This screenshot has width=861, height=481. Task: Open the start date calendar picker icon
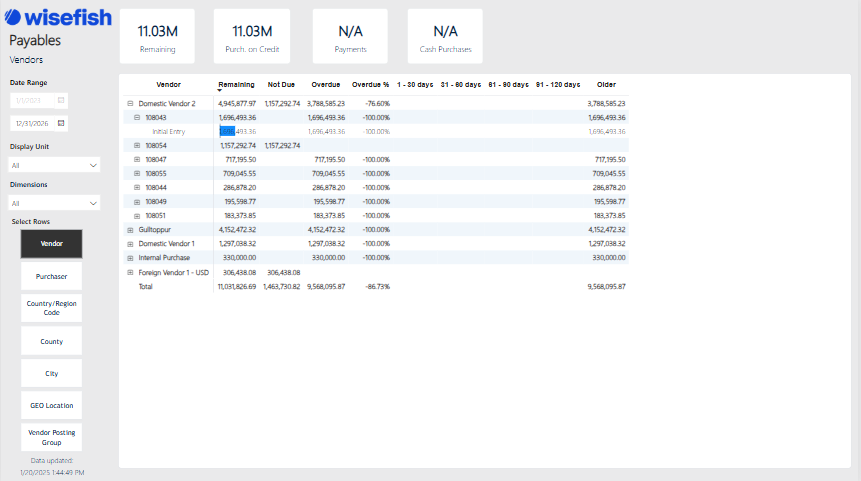click(61, 100)
